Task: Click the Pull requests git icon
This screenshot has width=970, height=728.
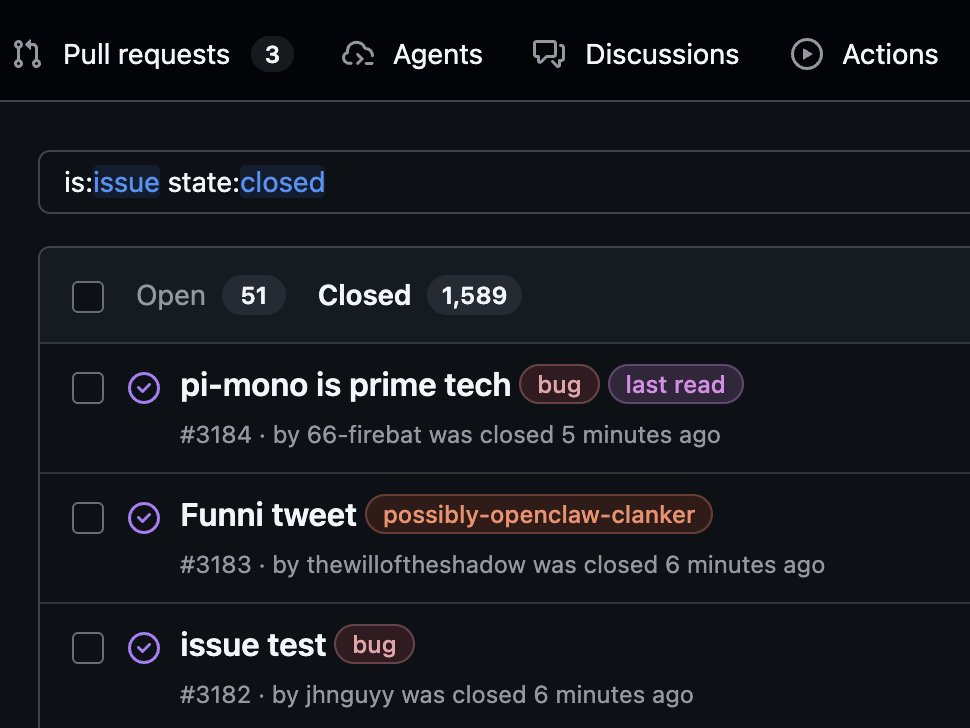Action: pyautogui.click(x=27, y=54)
